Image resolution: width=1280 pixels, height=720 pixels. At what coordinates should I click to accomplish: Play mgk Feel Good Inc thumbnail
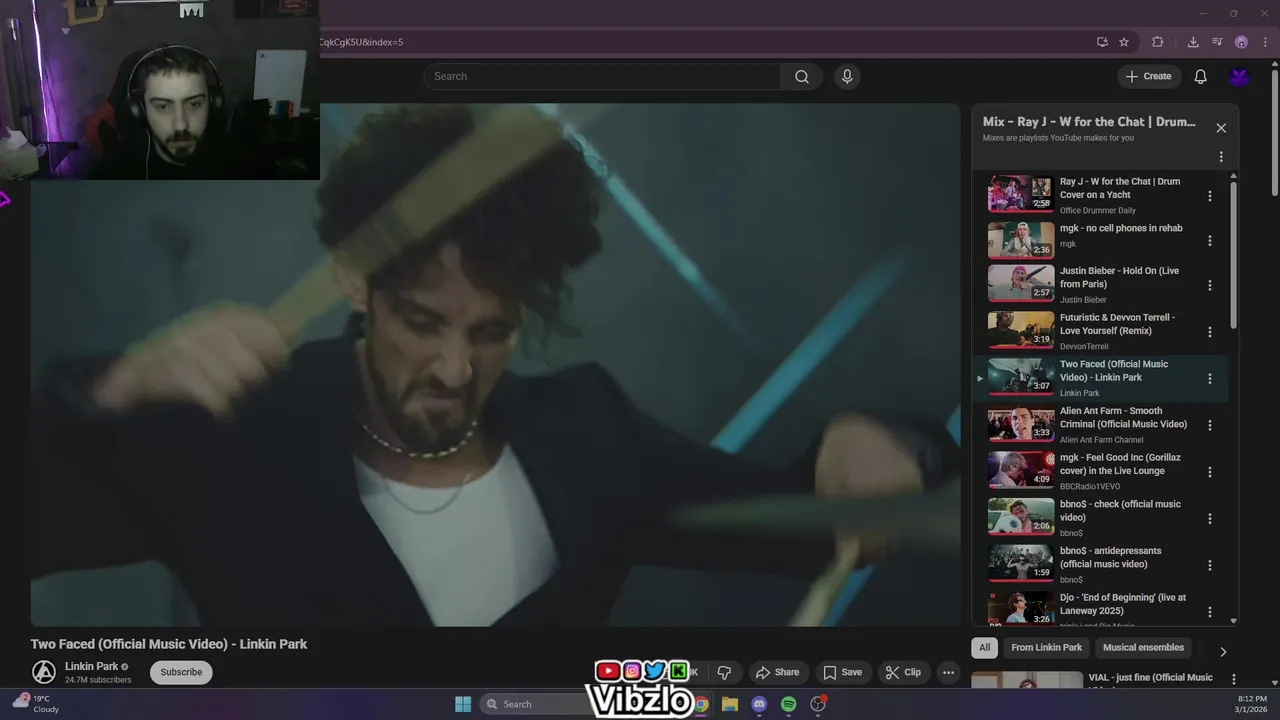1021,470
